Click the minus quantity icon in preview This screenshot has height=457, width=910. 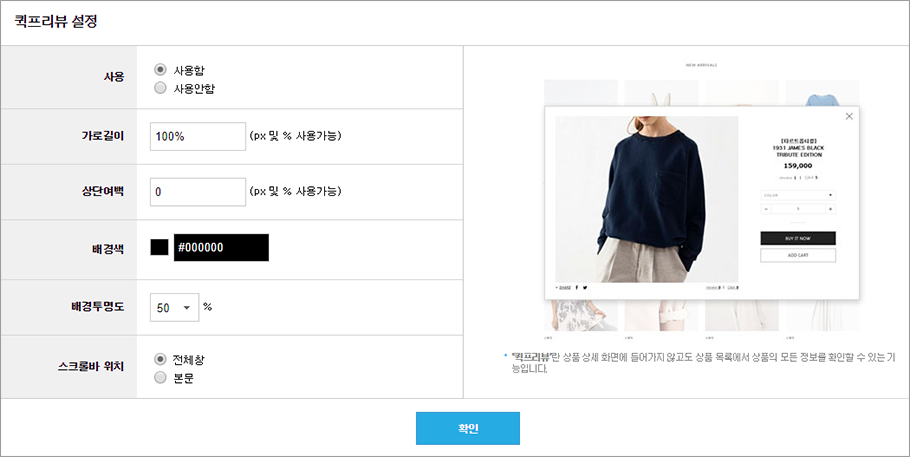coord(767,209)
